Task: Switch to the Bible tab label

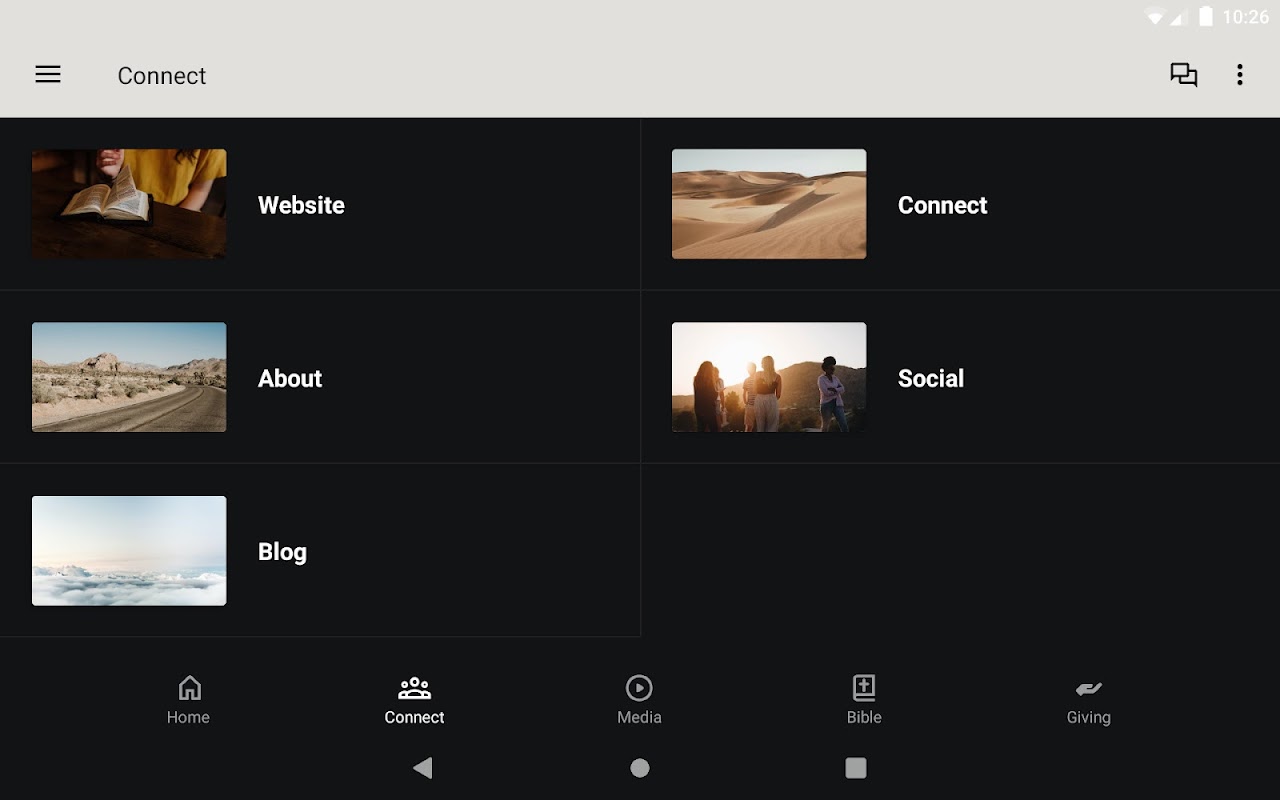Action: tap(864, 717)
